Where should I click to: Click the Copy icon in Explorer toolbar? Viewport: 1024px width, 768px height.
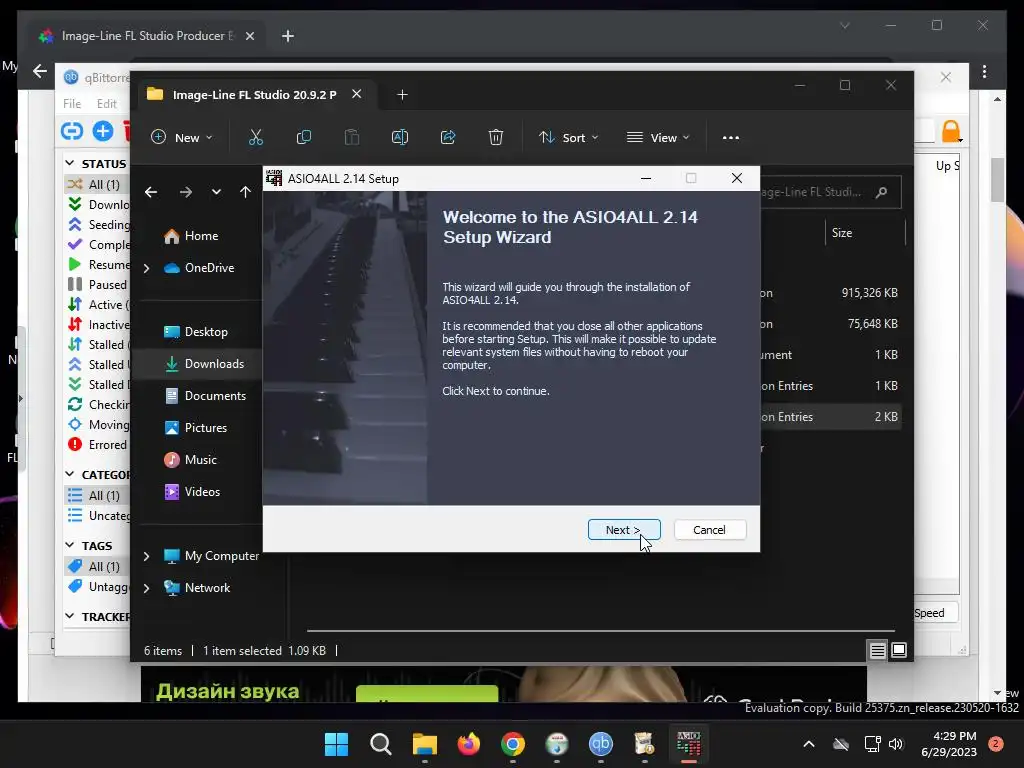click(x=304, y=137)
